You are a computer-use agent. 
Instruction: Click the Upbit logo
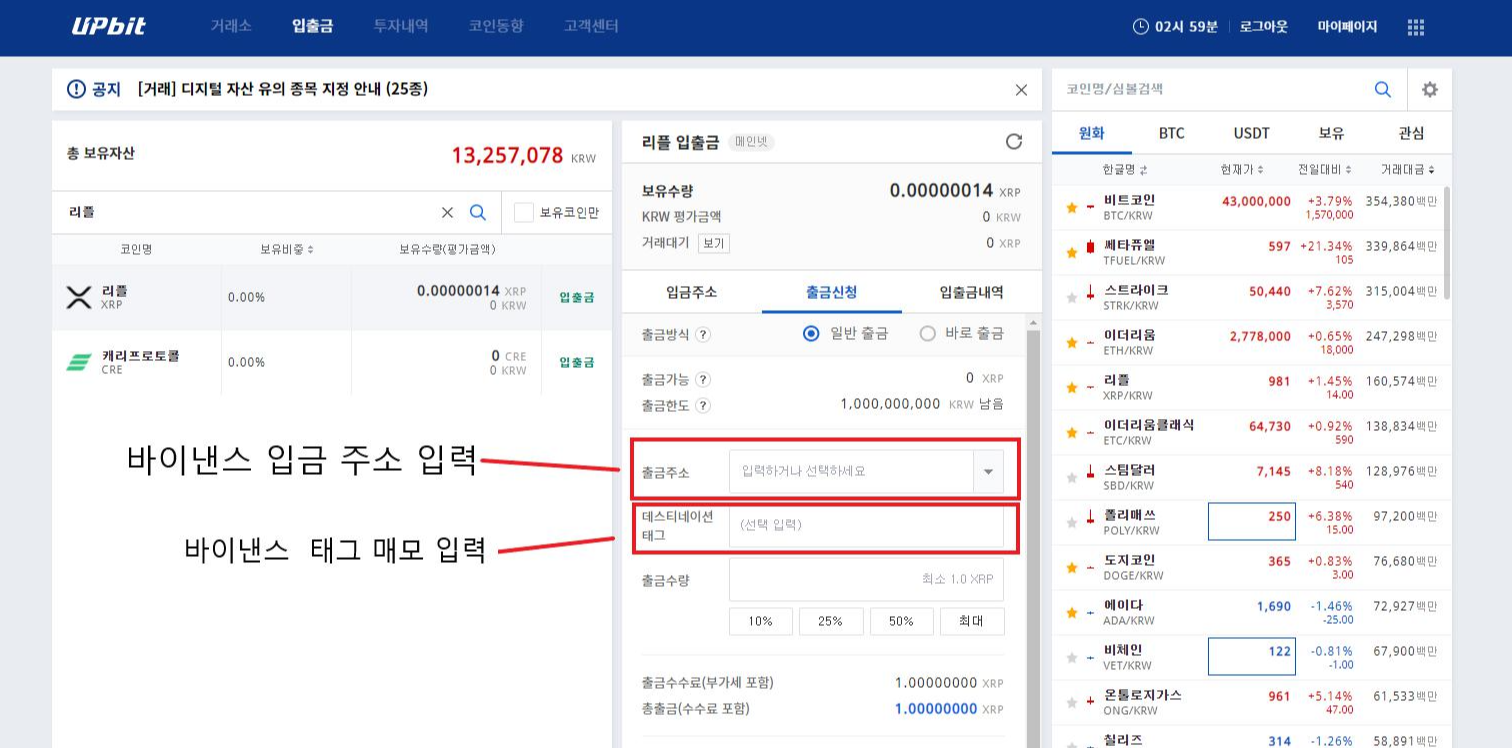click(108, 26)
